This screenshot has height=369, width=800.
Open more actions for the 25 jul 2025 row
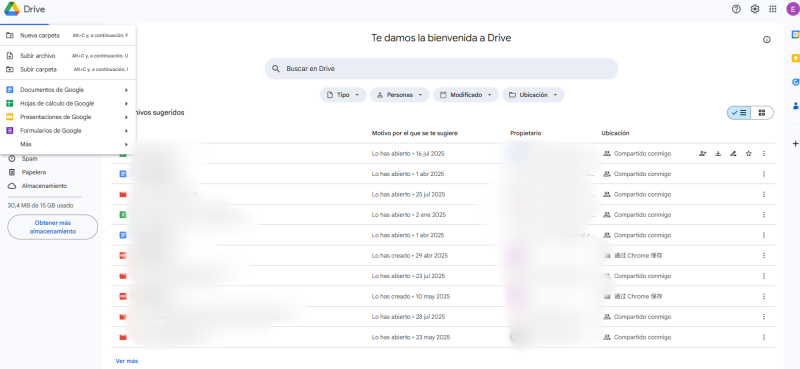tap(764, 194)
